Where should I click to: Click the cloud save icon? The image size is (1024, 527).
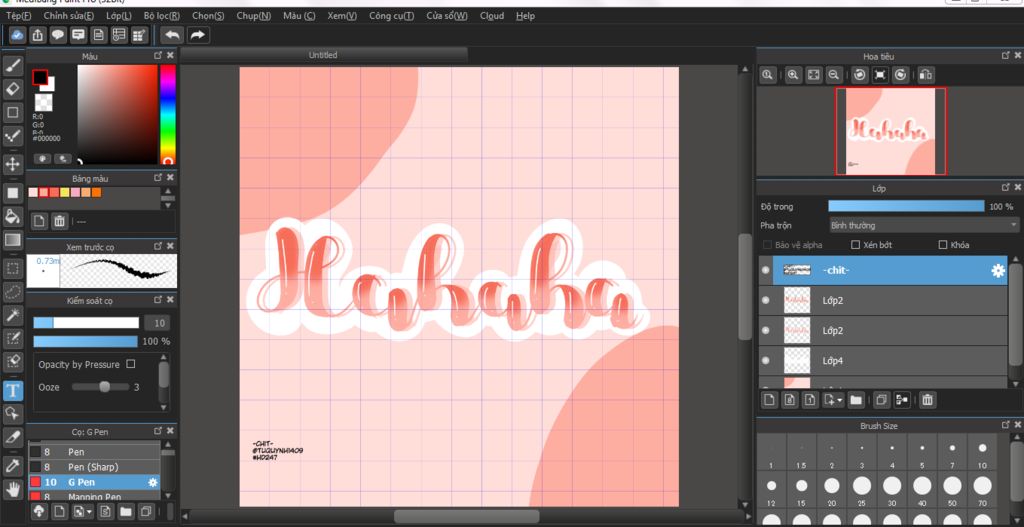point(18,35)
